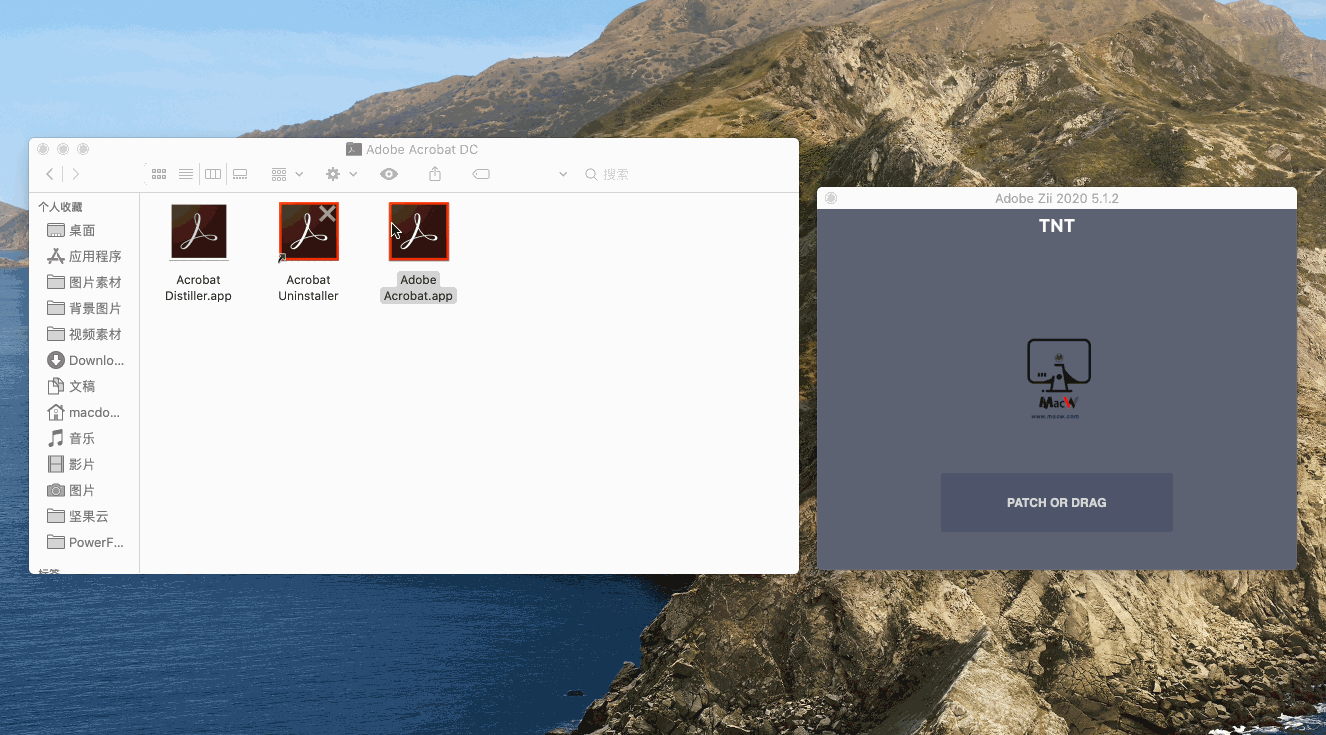1326x735 pixels.
Task: Switch Finder to gallery view
Action: click(x=240, y=173)
